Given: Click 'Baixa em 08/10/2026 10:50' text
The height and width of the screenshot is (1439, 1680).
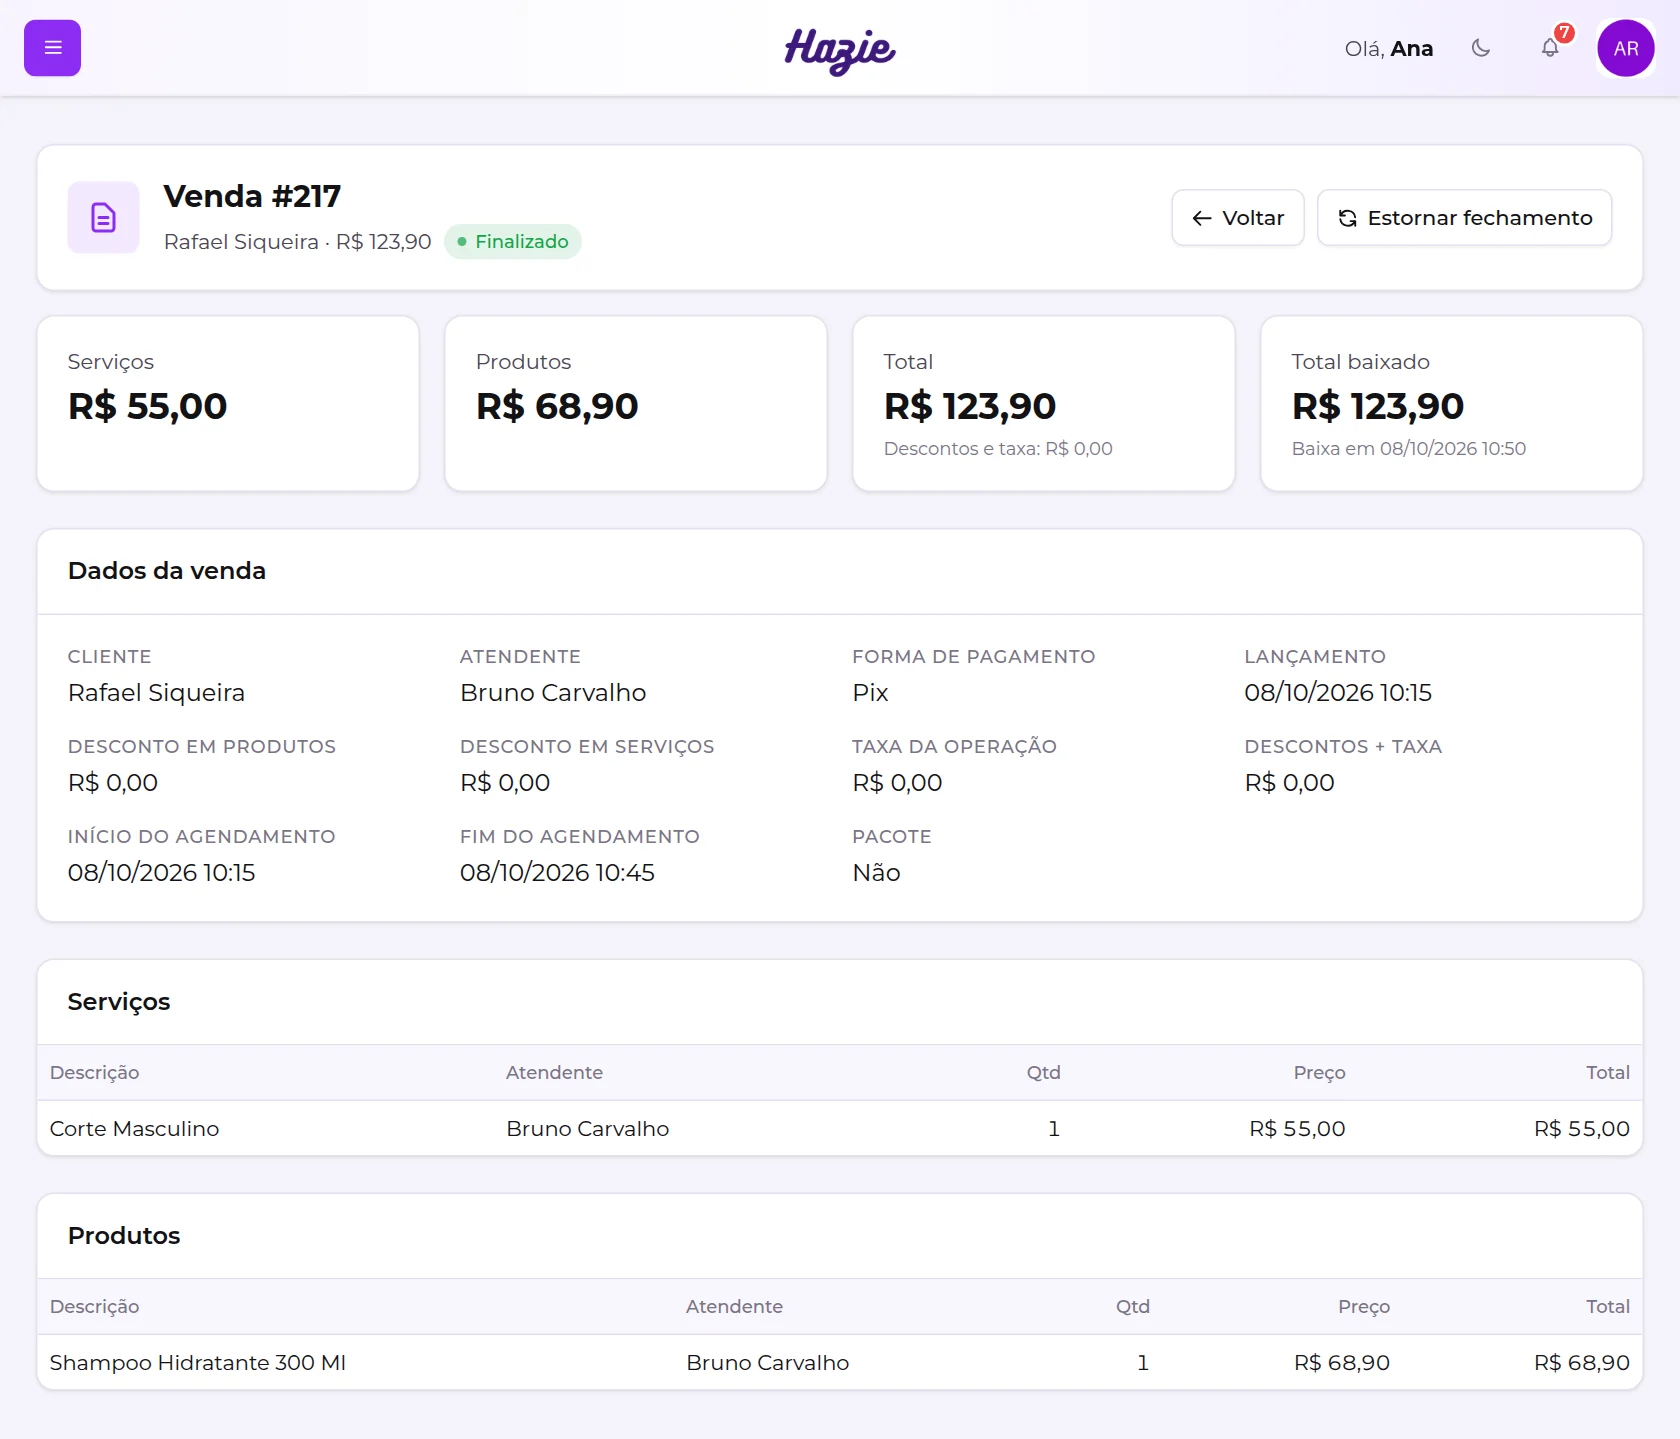Looking at the screenshot, I should pyautogui.click(x=1409, y=449).
